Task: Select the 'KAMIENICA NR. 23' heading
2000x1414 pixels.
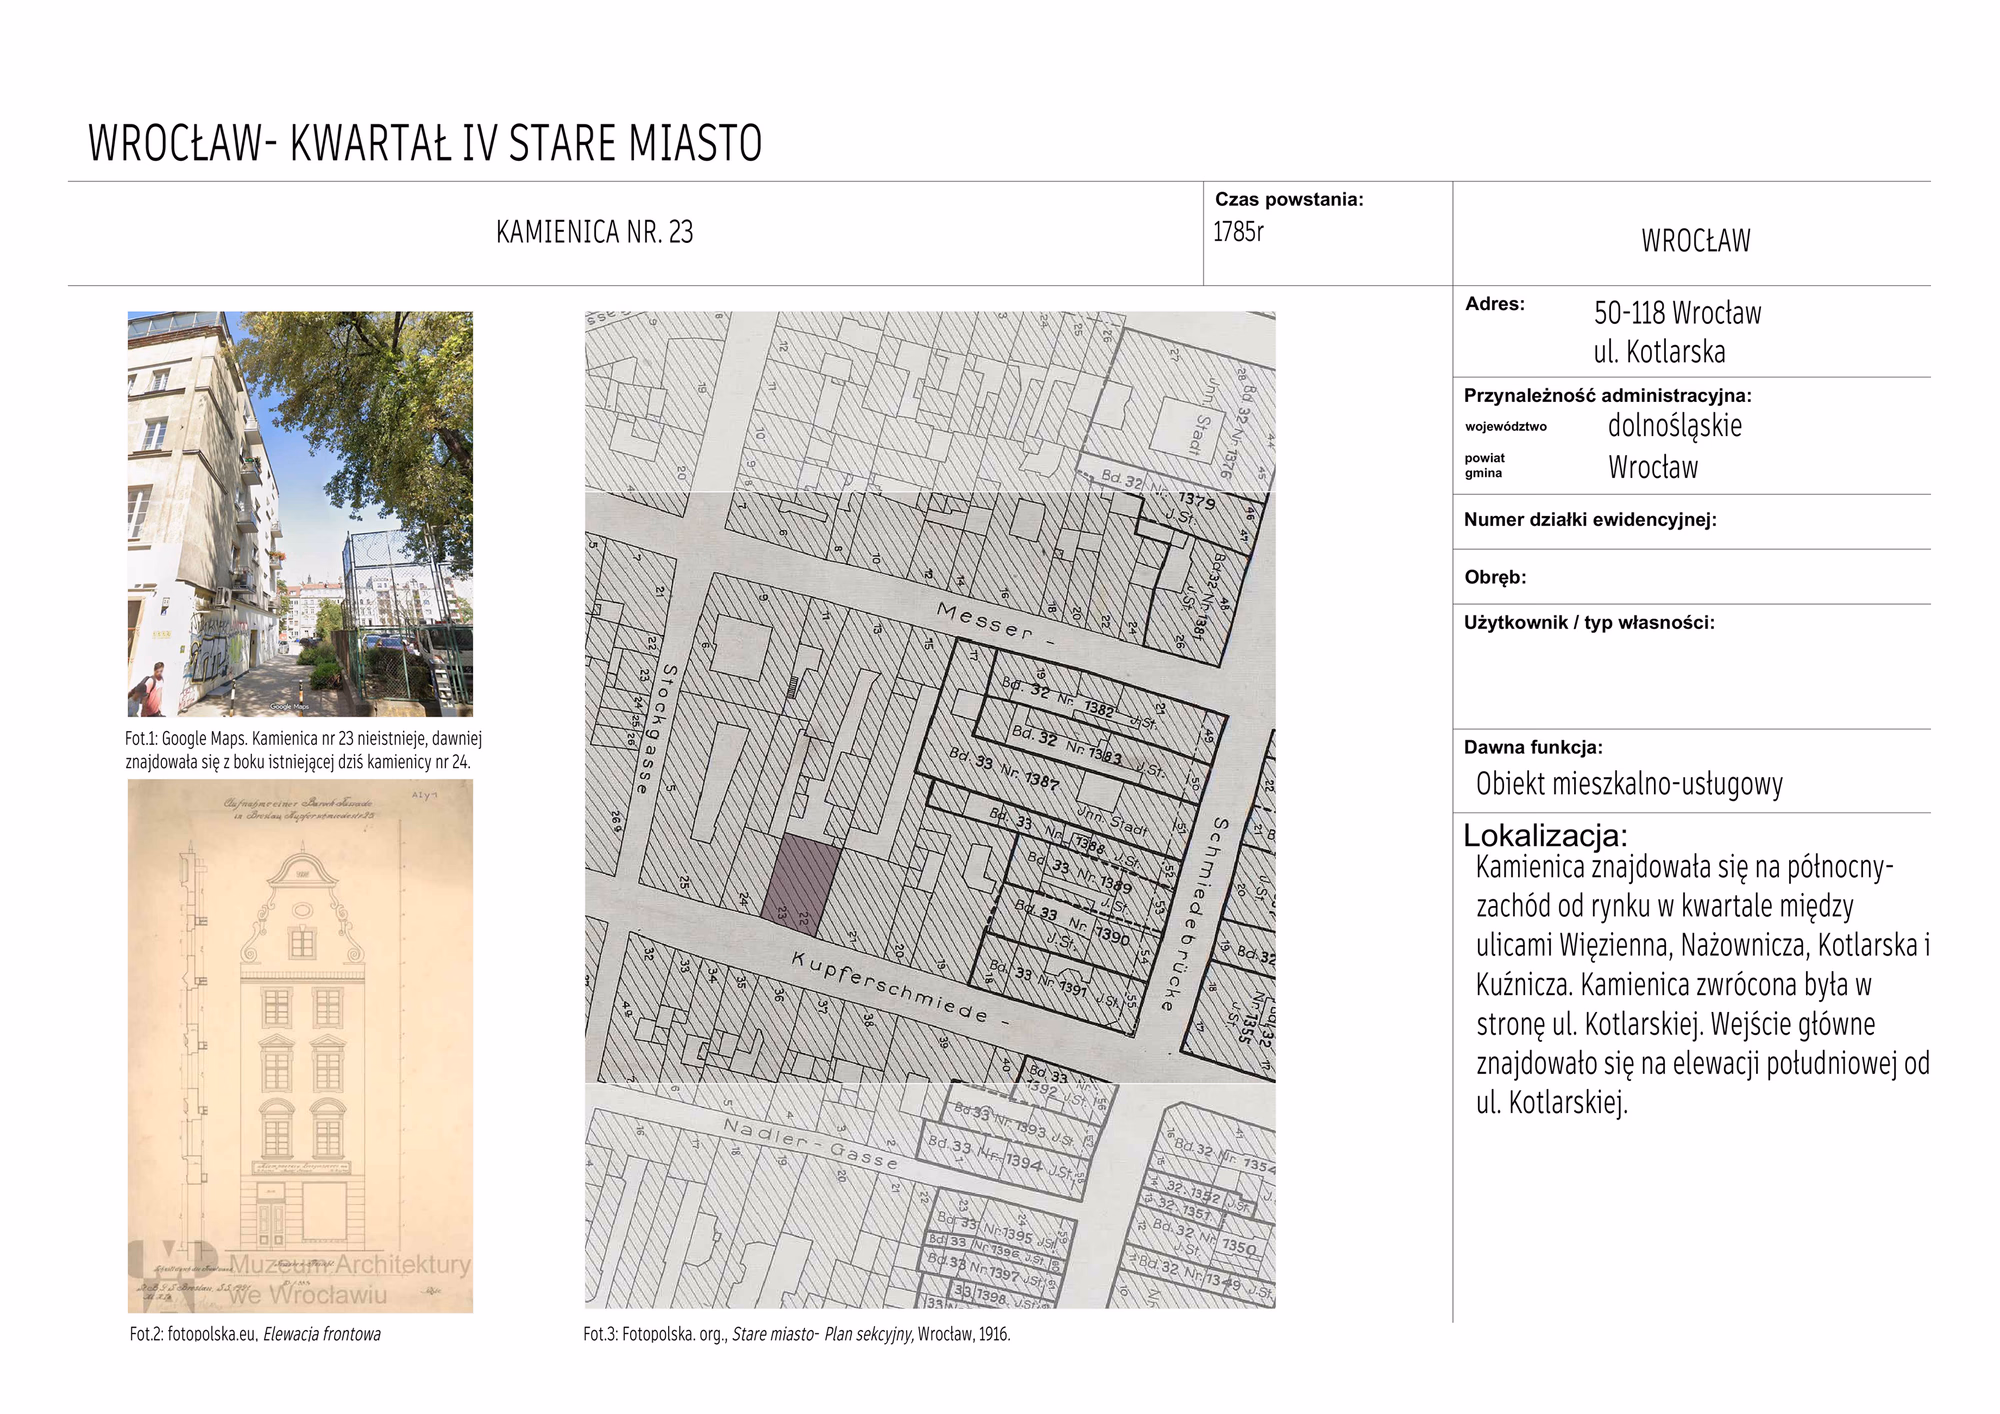Action: pyautogui.click(x=594, y=232)
